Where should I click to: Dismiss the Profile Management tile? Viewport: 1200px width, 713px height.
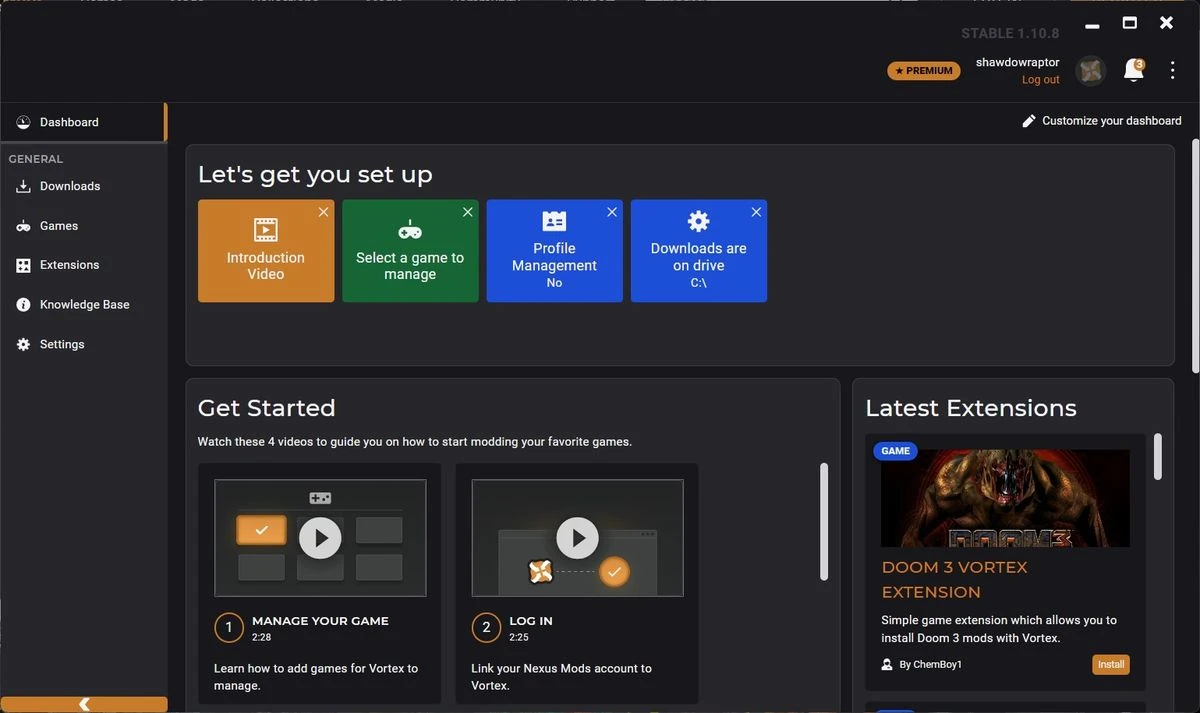(612, 212)
